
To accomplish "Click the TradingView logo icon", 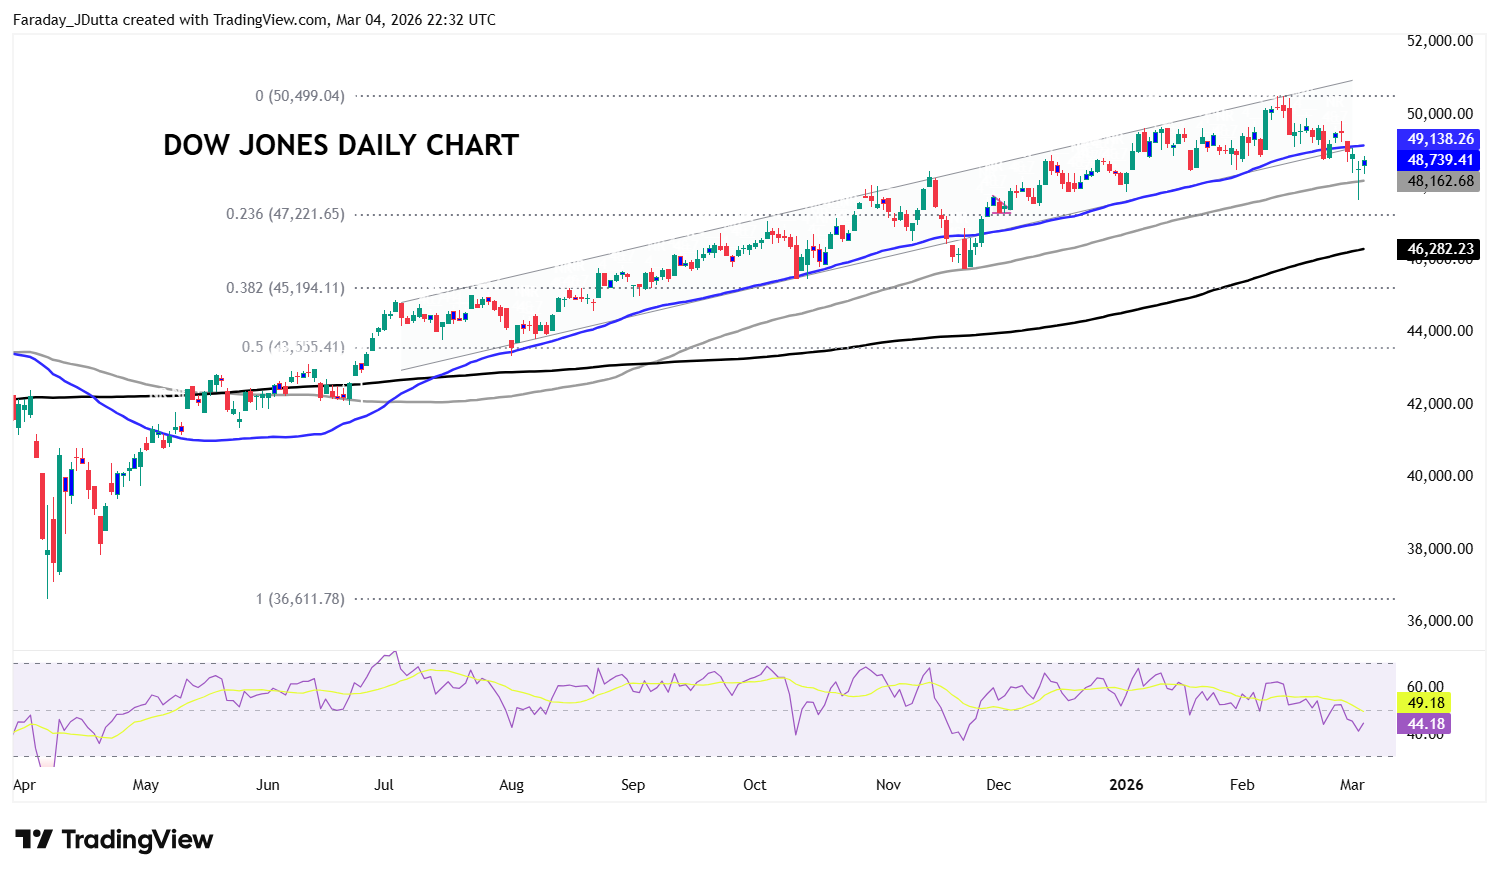I will (34, 839).
